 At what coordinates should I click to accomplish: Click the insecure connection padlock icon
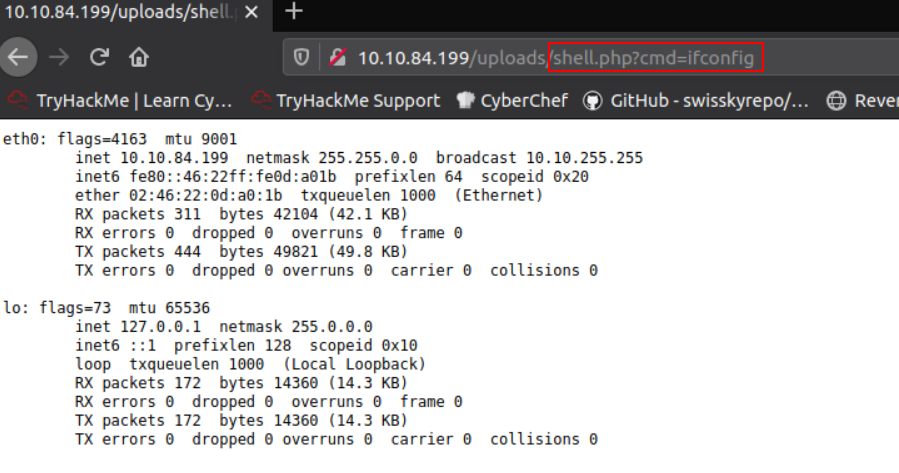pos(338,58)
